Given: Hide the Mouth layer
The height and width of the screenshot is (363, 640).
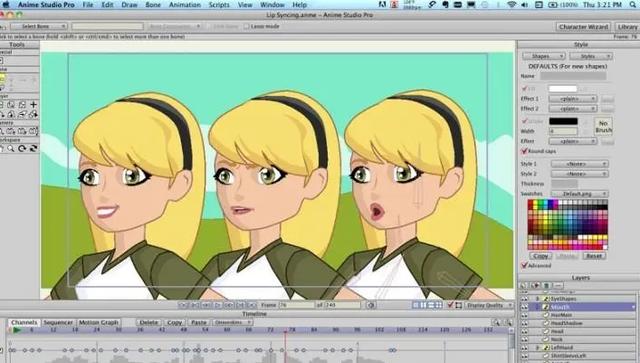Looking at the screenshot, I should 524,307.
